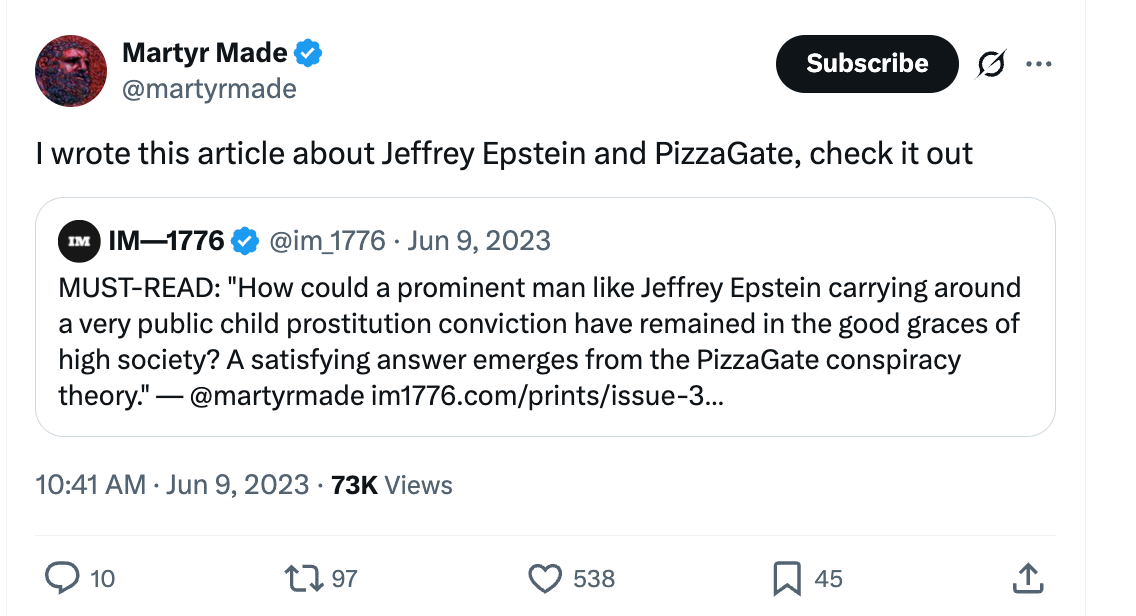1136x616 pixels.
Task: Open the 10:41 AM · Jun 9, 2023 timestamp
Action: (x=172, y=485)
